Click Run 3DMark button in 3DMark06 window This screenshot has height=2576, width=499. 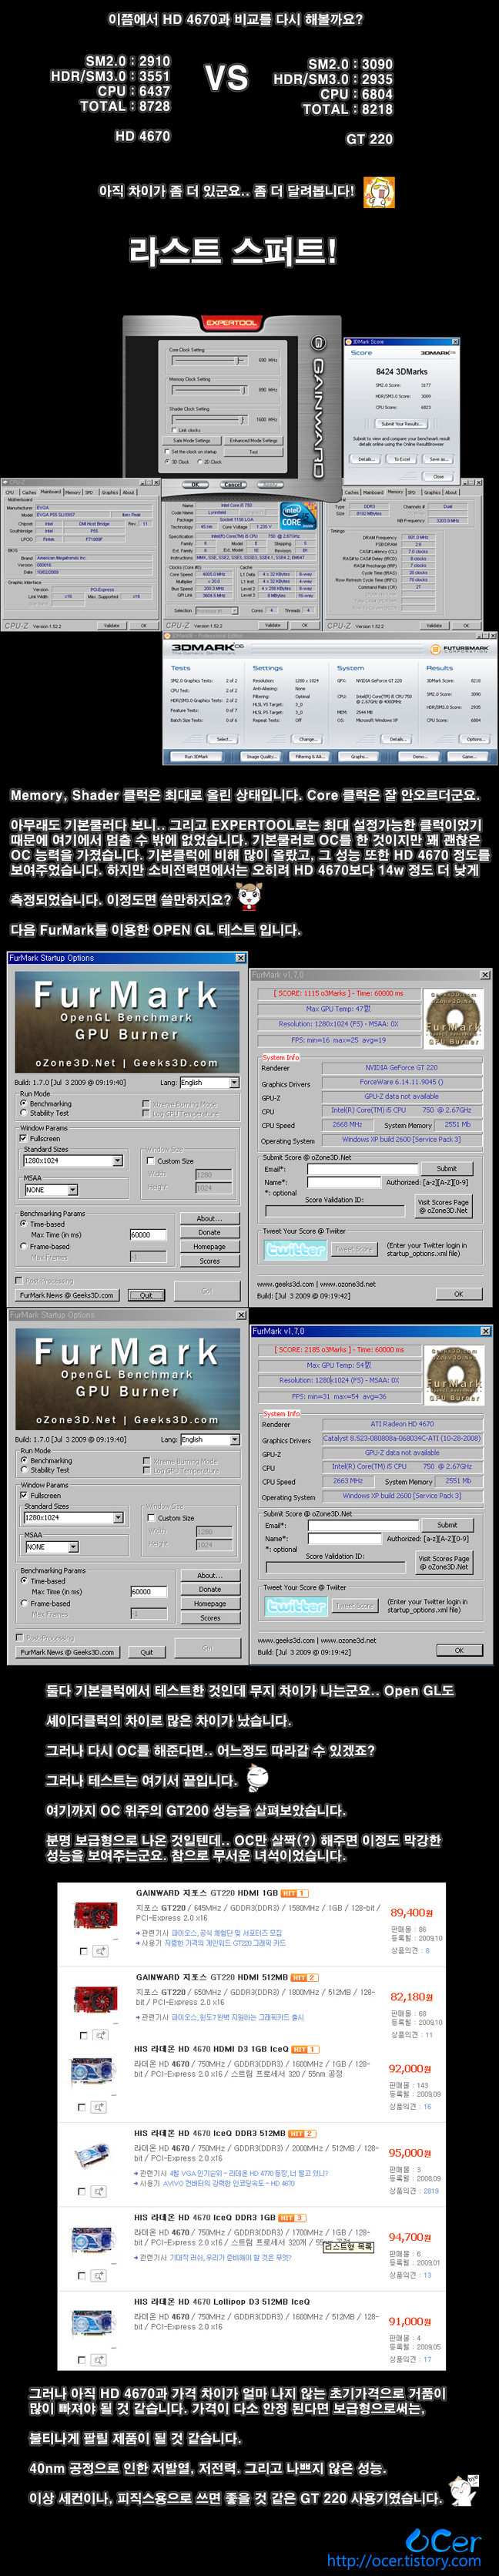pyautogui.click(x=196, y=756)
